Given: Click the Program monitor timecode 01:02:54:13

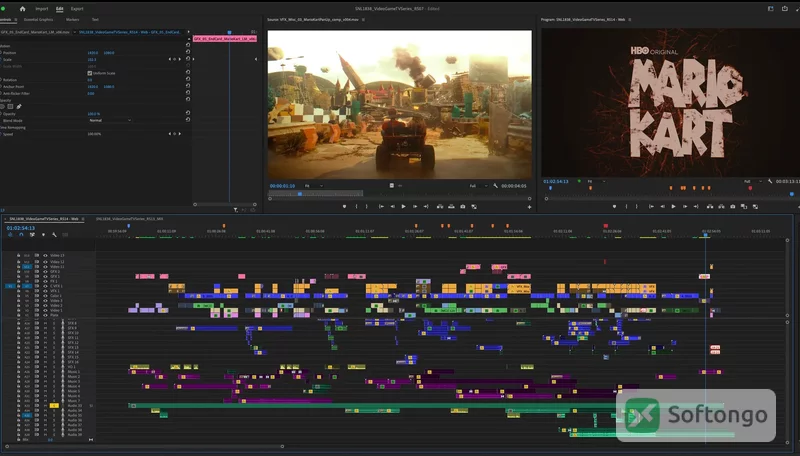Looking at the screenshot, I should [x=556, y=181].
